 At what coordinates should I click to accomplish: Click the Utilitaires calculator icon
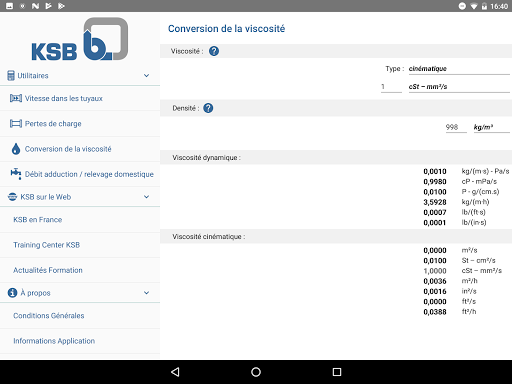(11, 76)
